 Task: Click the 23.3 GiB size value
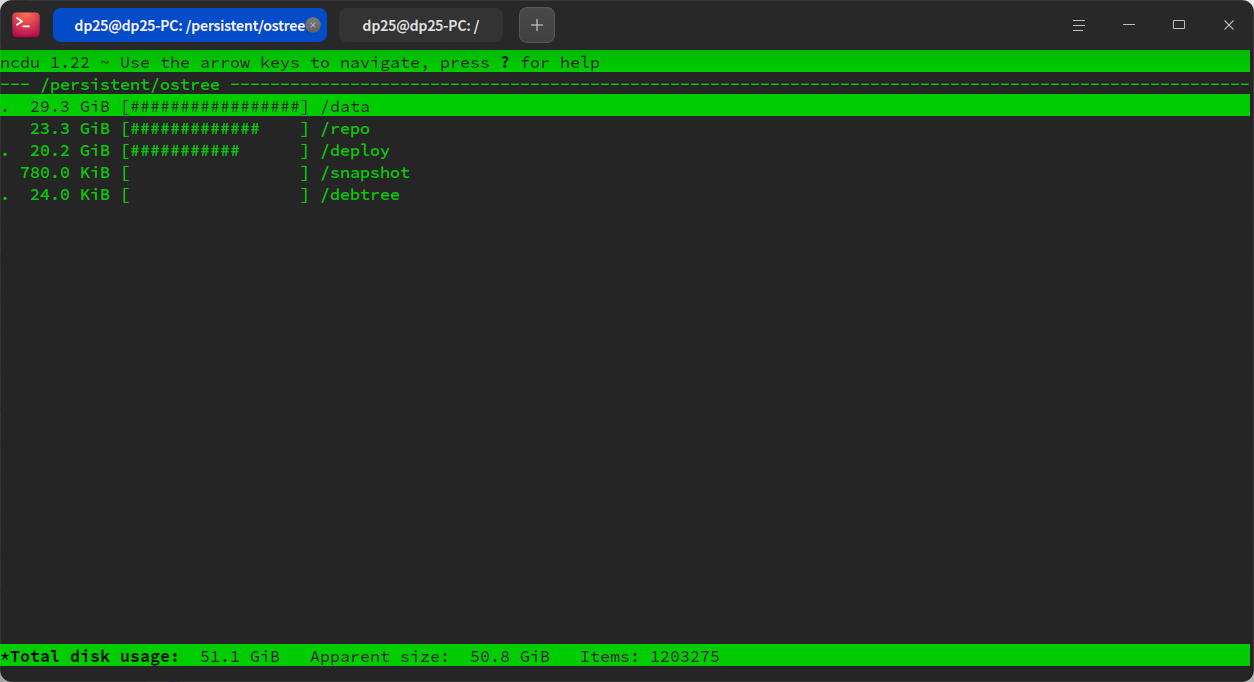click(x=70, y=128)
